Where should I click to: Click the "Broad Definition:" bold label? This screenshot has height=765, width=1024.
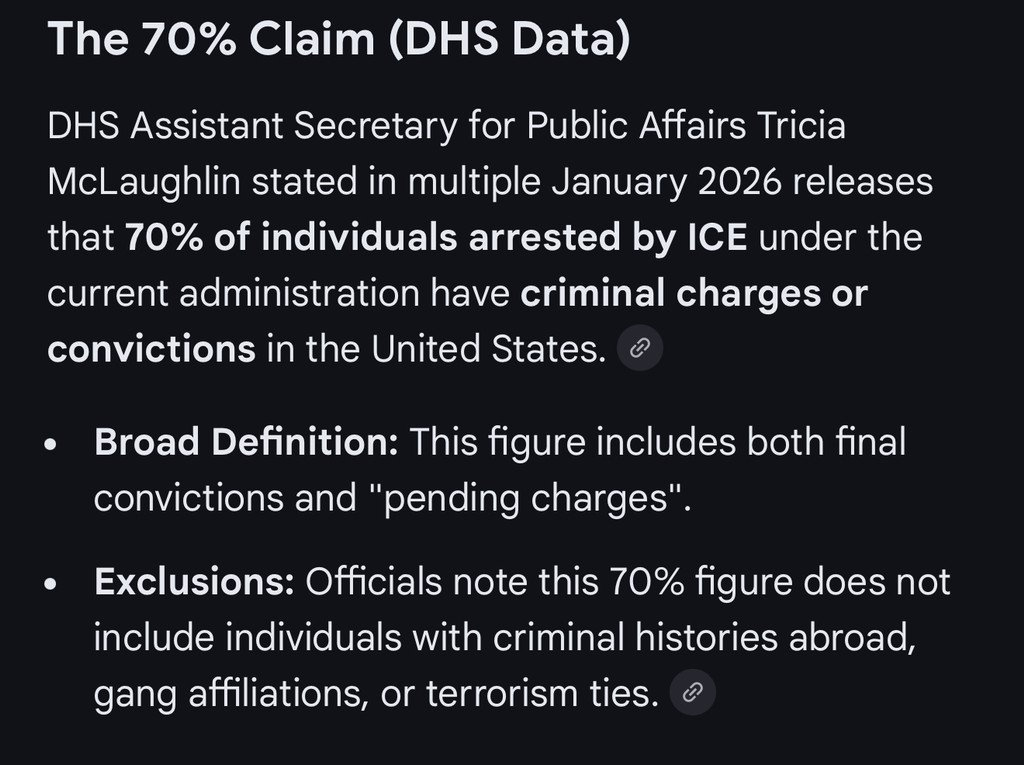click(x=246, y=442)
